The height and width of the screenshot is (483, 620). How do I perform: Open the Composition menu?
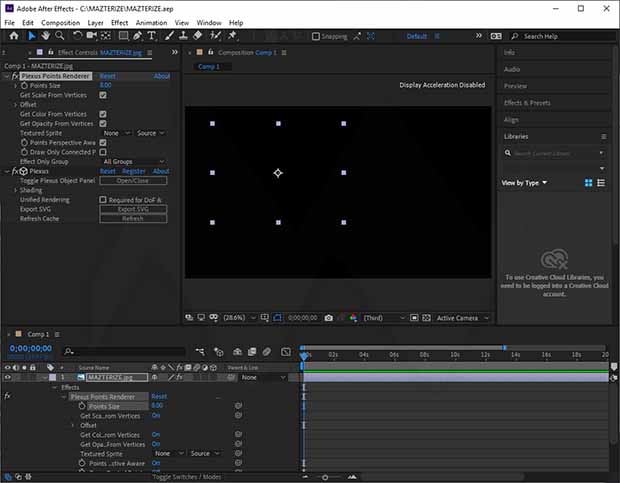(60, 23)
